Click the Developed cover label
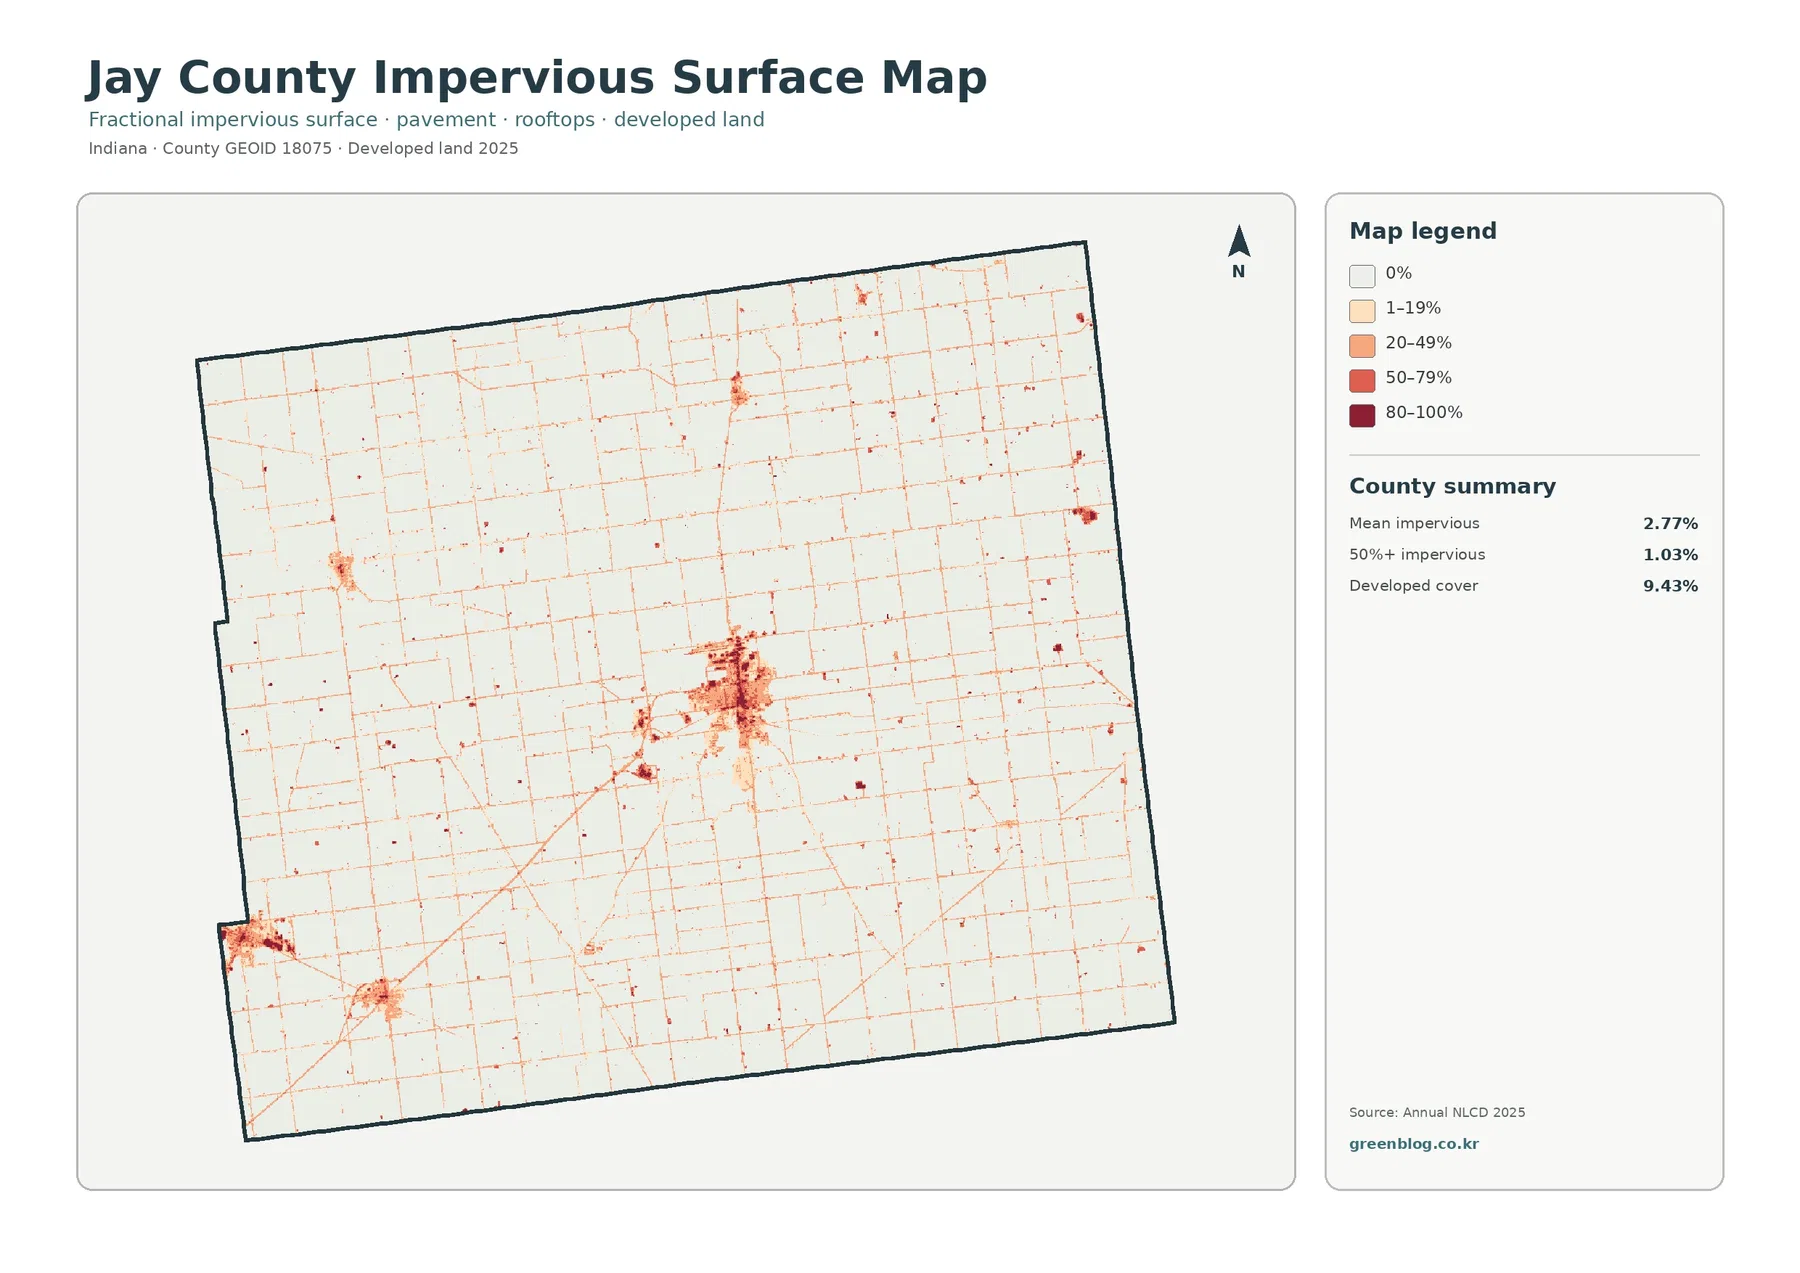The image size is (1800, 1273). (x=1413, y=586)
